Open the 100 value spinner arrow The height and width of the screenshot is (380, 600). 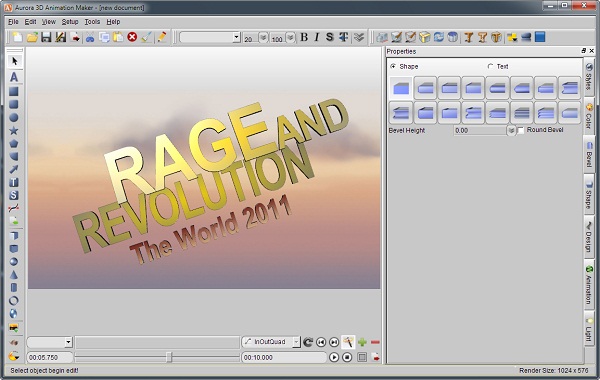pos(290,38)
